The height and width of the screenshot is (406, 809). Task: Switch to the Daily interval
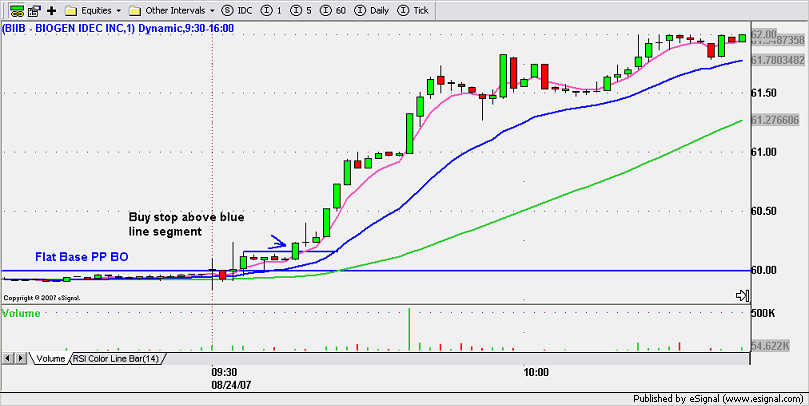[373, 10]
